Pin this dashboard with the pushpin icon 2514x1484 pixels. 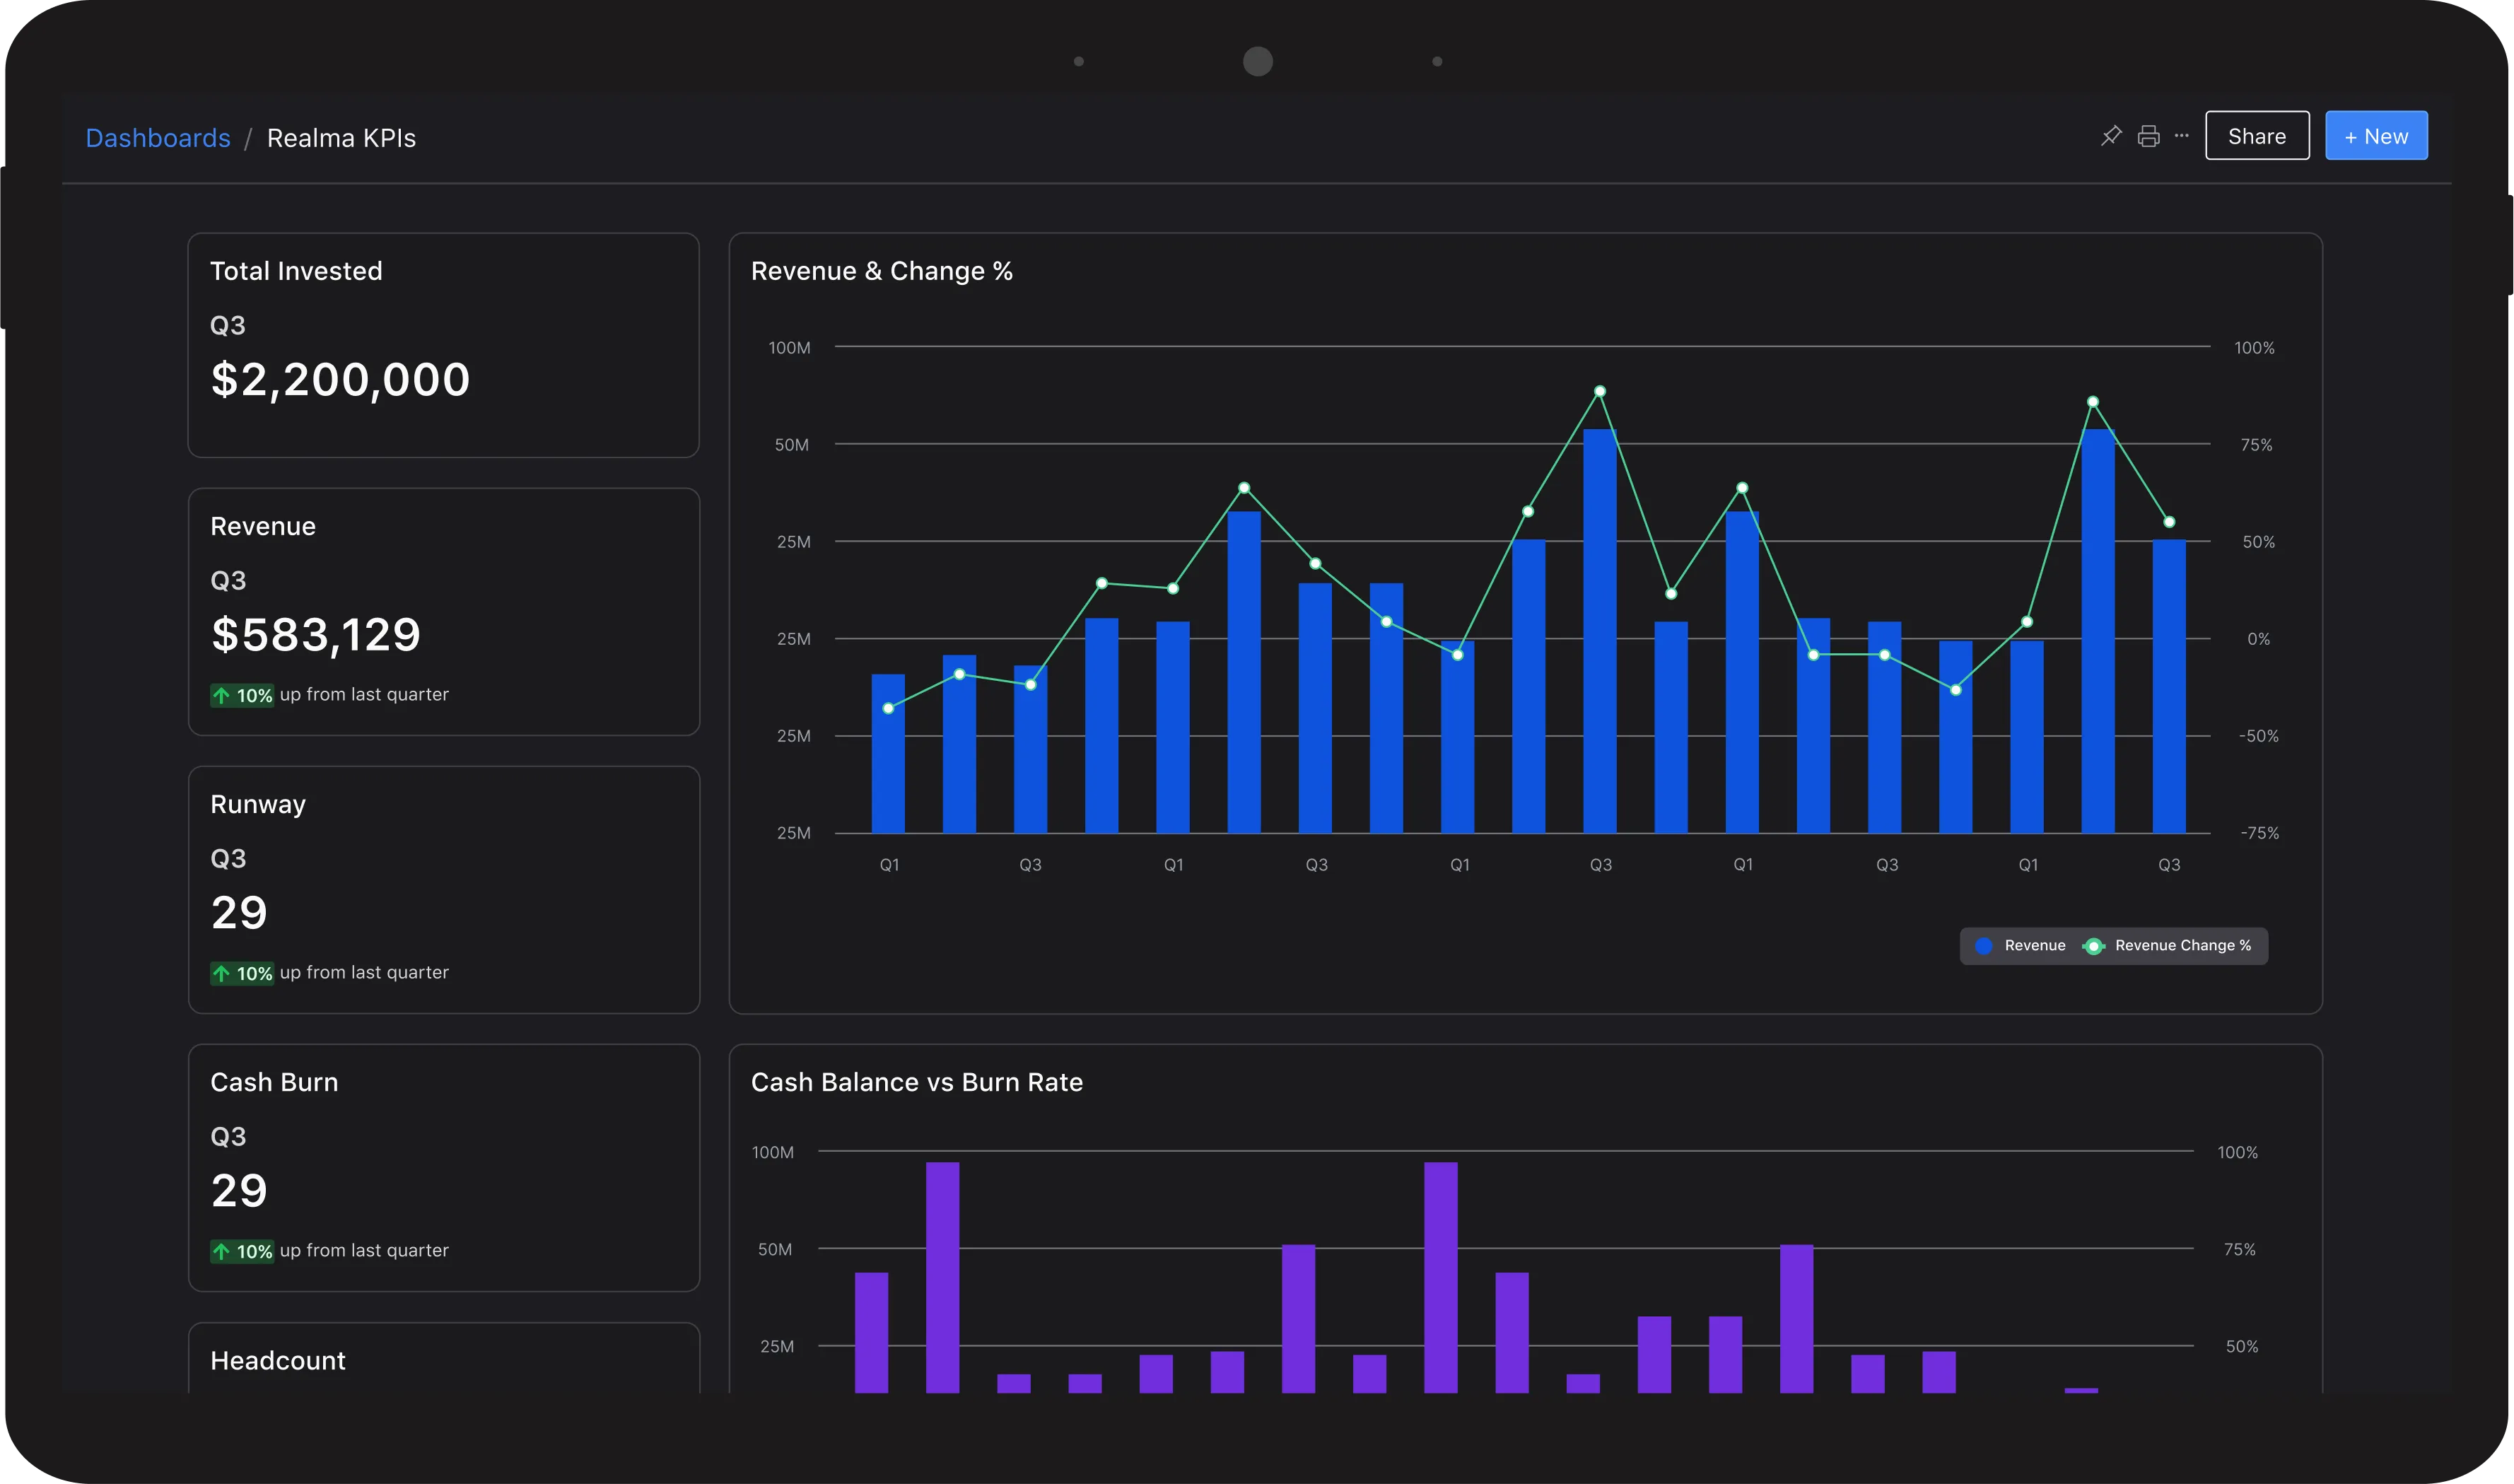2111,136
